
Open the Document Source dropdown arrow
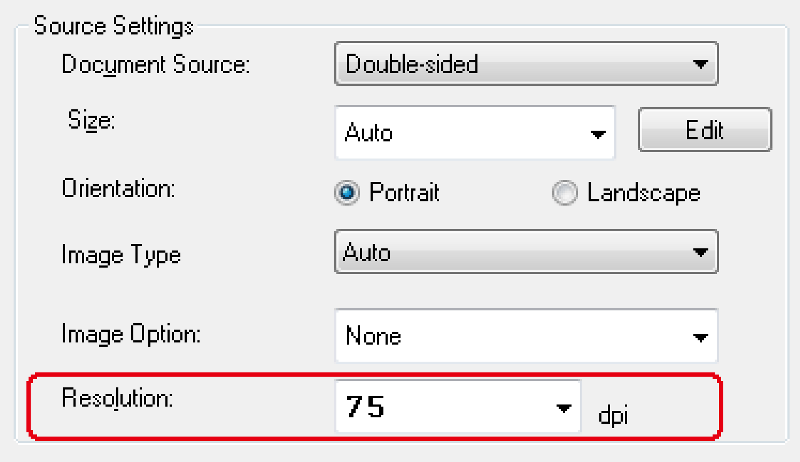(x=699, y=66)
